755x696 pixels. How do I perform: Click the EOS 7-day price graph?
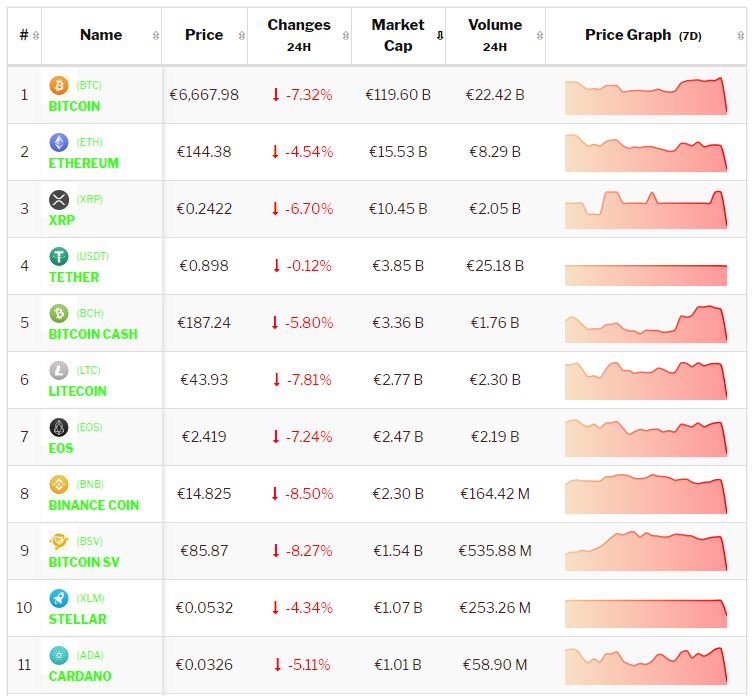pyautogui.click(x=645, y=438)
